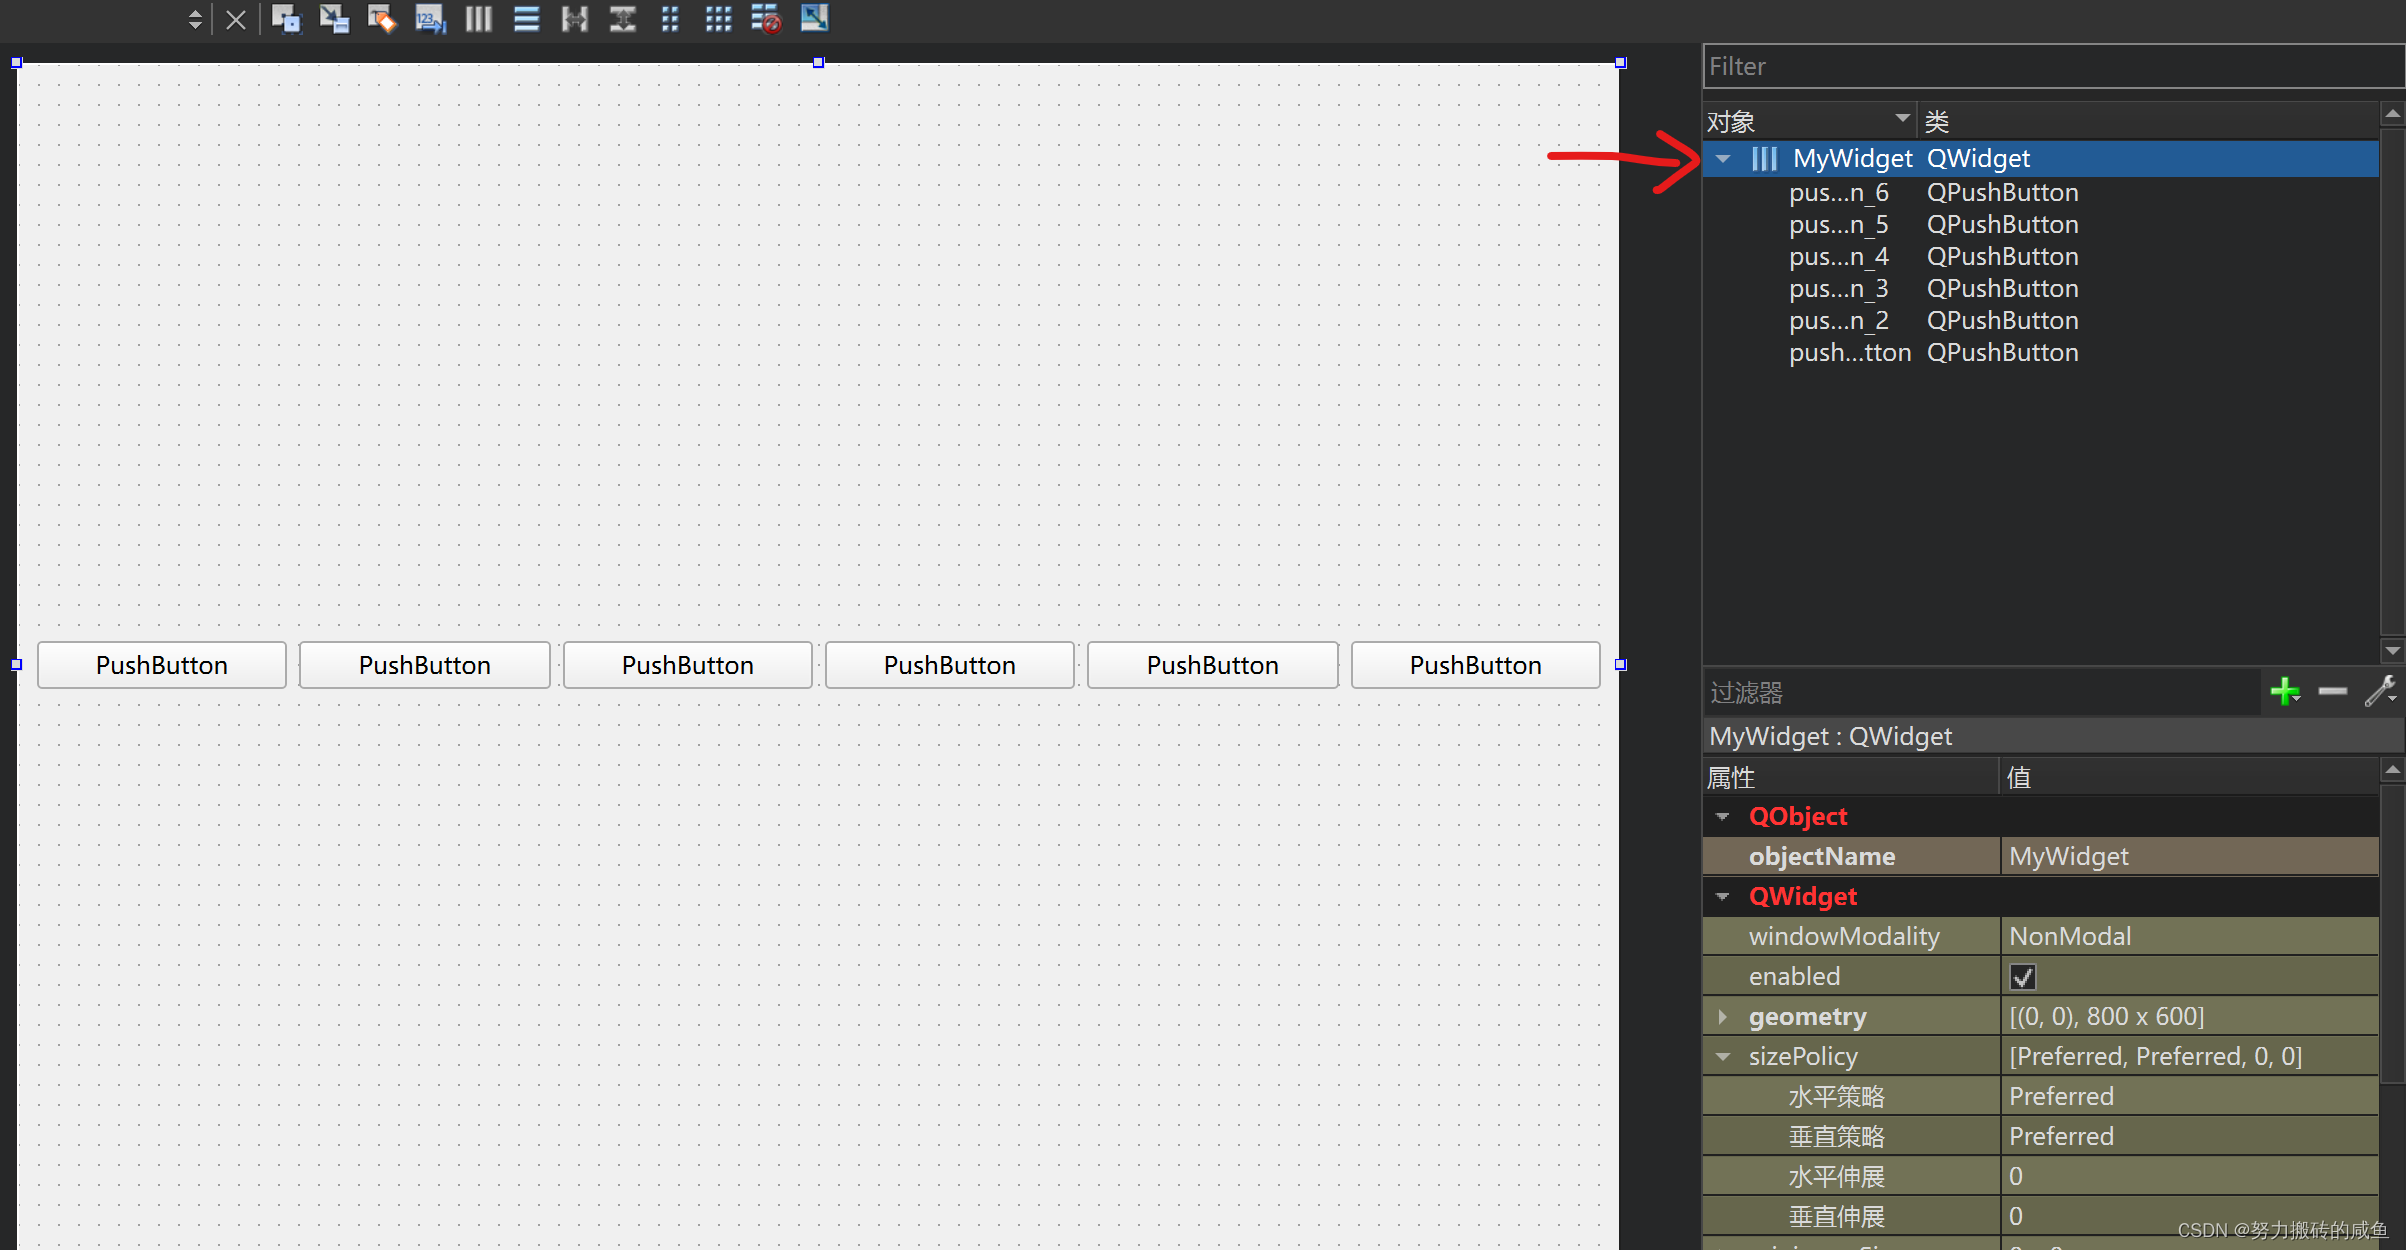Expand the geometry property row
2406x1250 pixels.
click(x=1723, y=1017)
